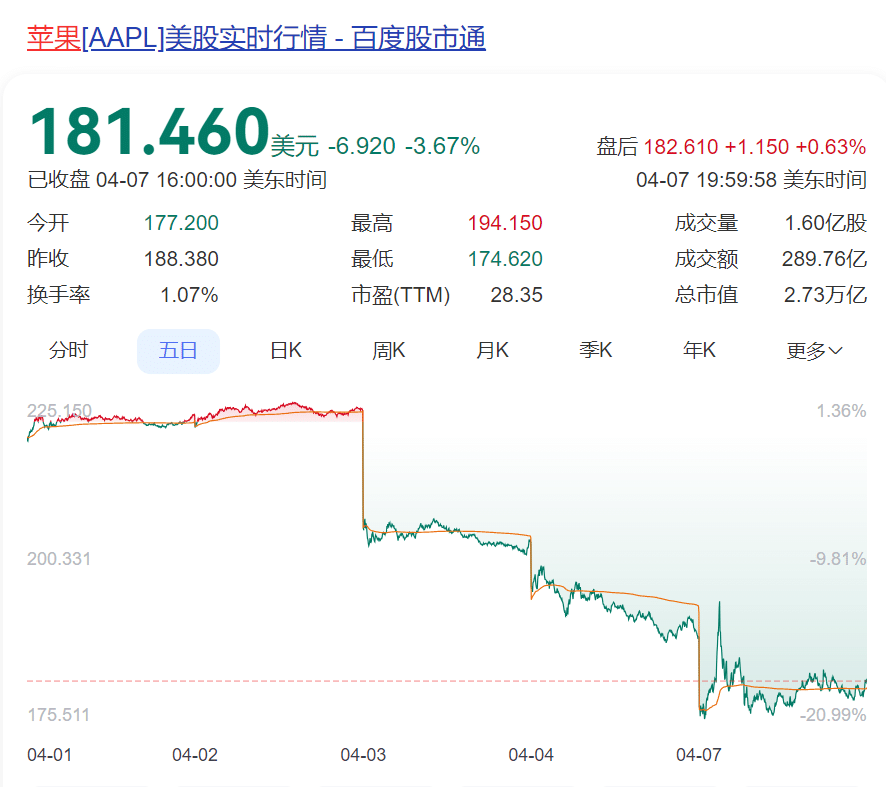This screenshot has width=886, height=787.
Task: Click the 盘后 price 182.610
Action: (x=680, y=147)
